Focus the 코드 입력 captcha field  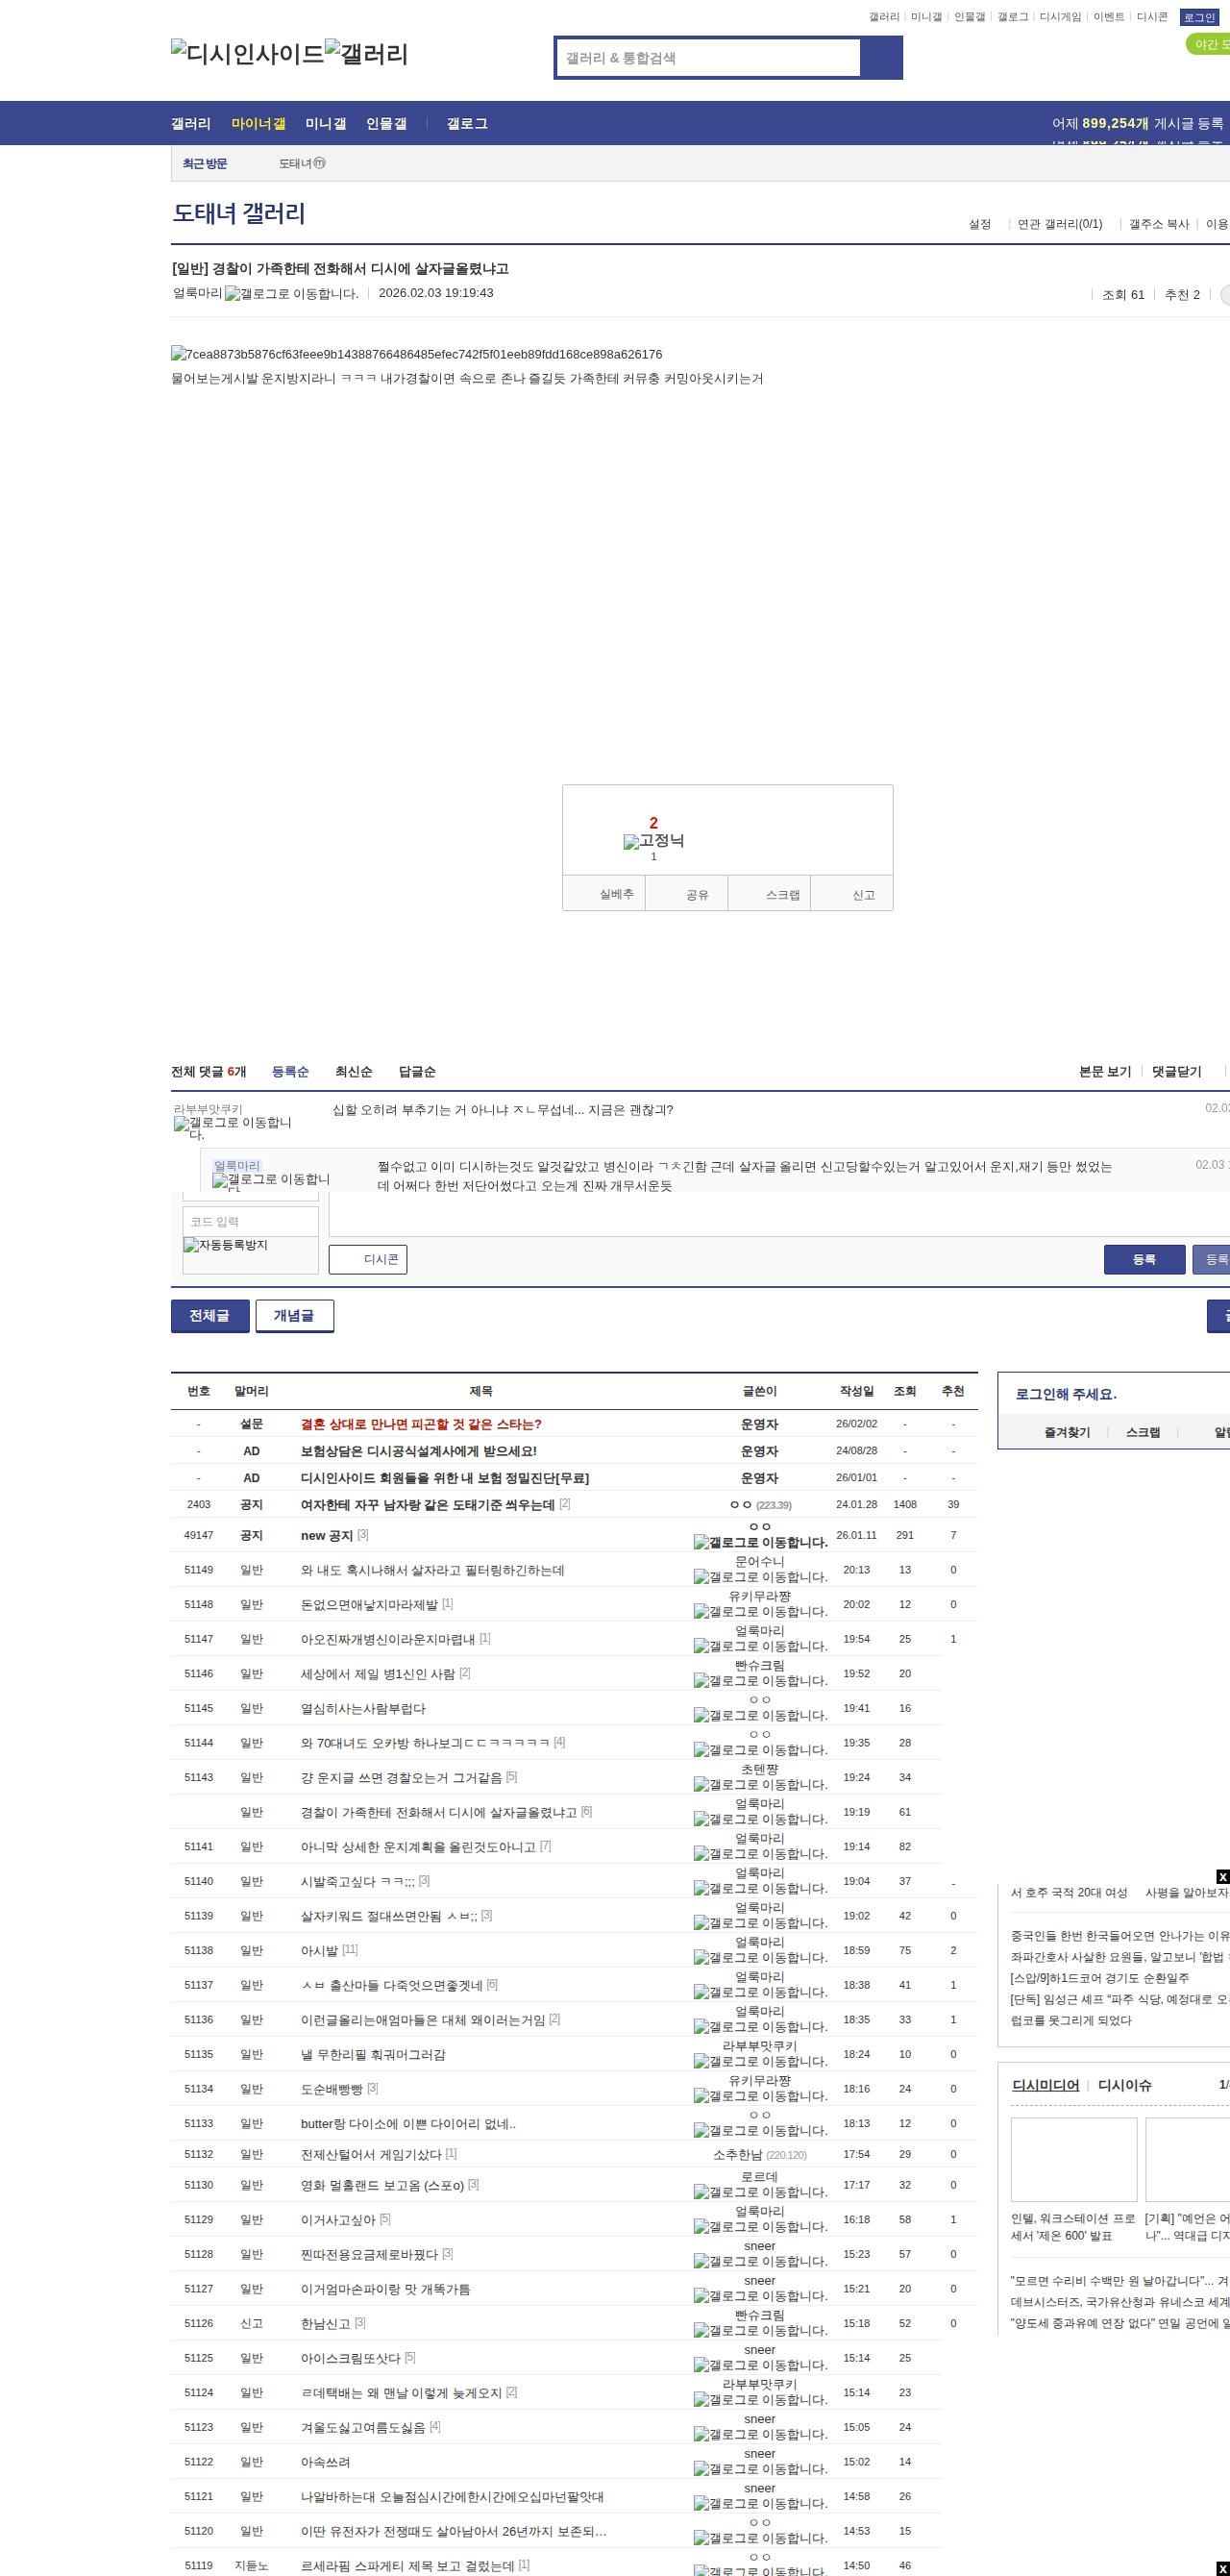coord(250,1222)
